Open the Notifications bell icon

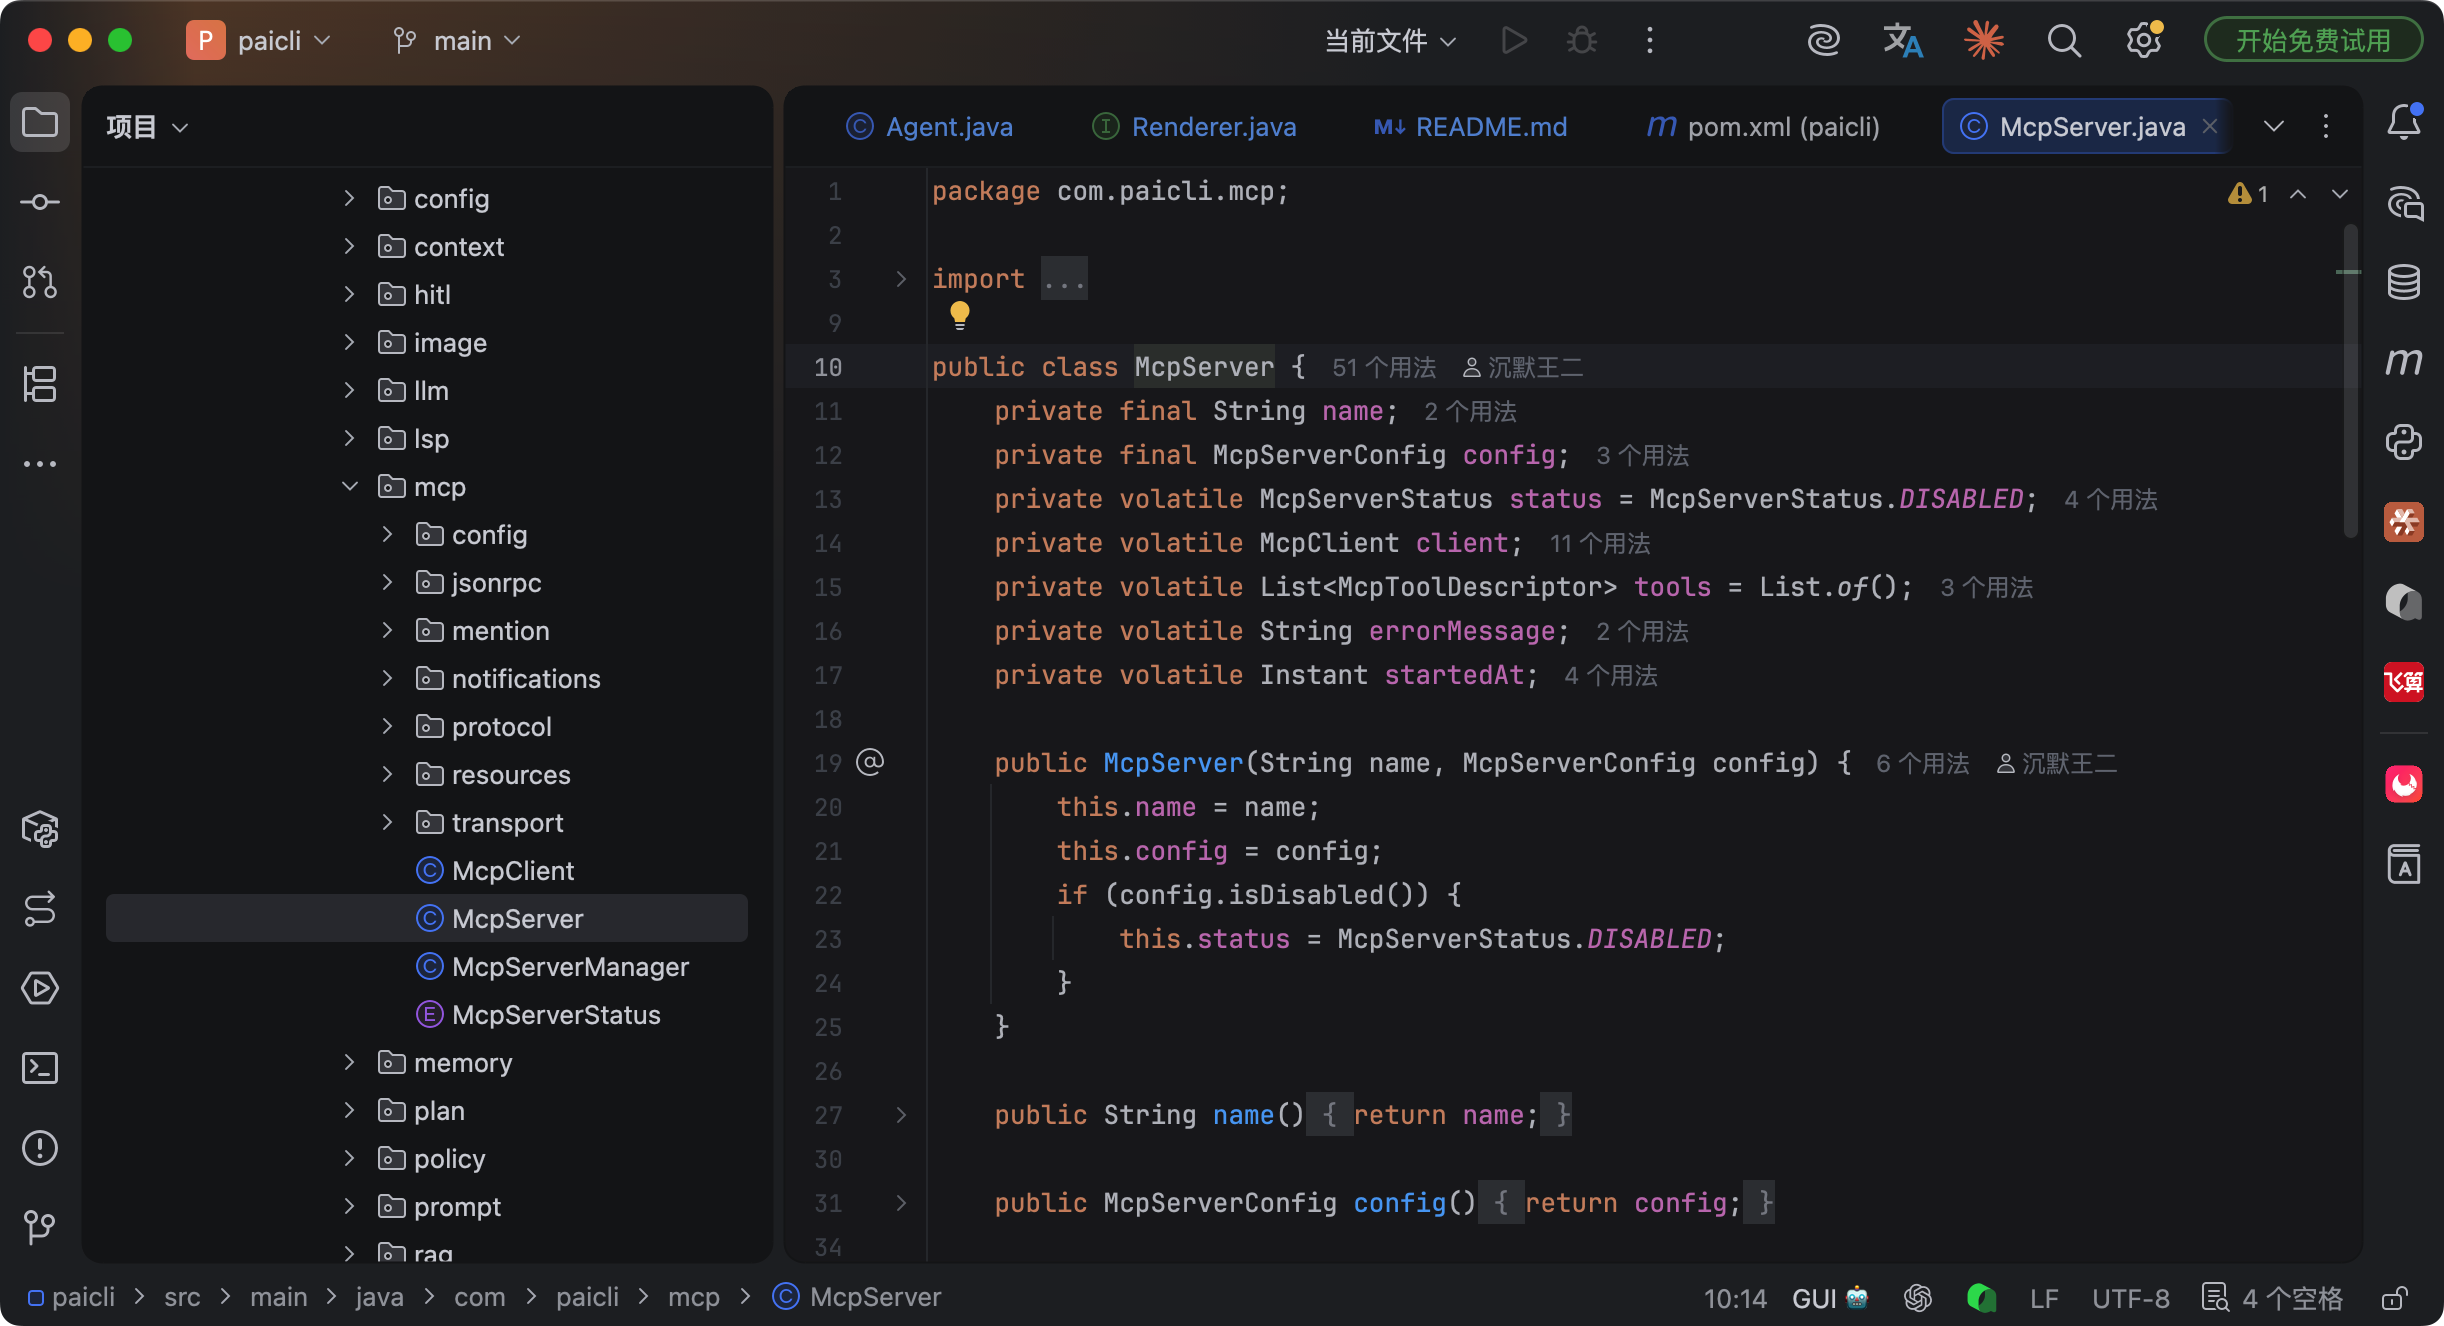click(2404, 123)
